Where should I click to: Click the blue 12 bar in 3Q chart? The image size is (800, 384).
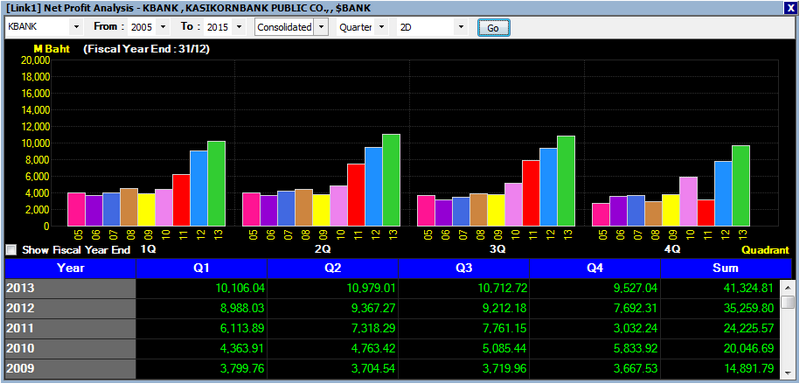(x=549, y=187)
